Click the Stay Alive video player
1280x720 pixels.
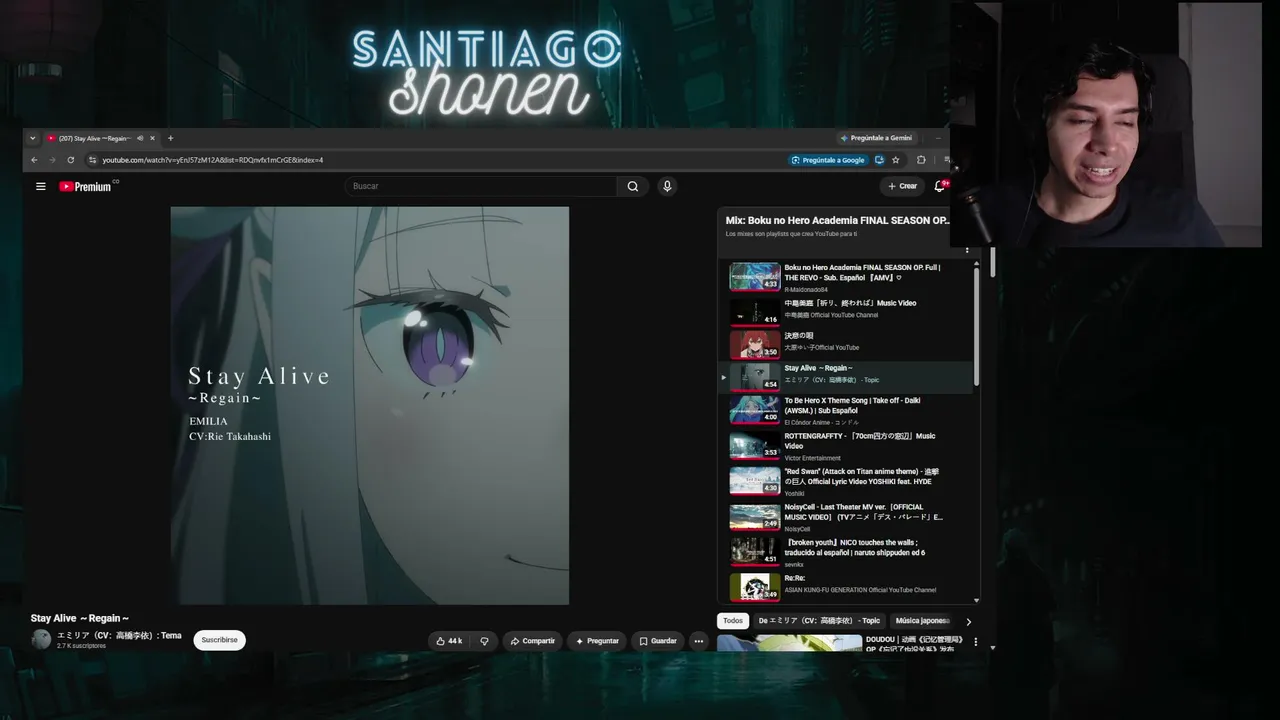tap(370, 405)
